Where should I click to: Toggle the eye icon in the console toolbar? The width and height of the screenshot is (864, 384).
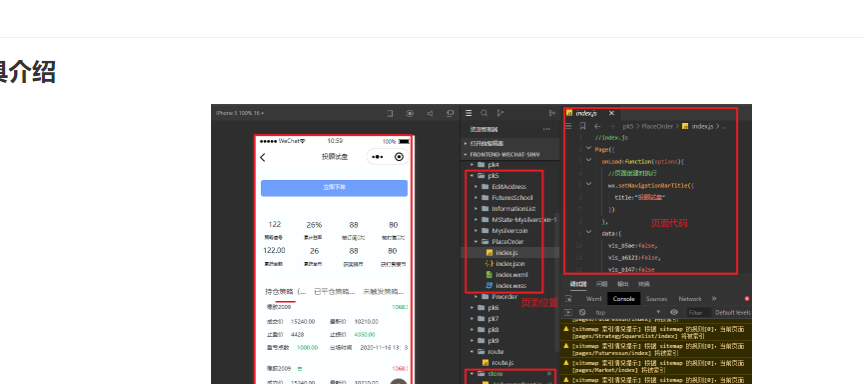[673, 312]
